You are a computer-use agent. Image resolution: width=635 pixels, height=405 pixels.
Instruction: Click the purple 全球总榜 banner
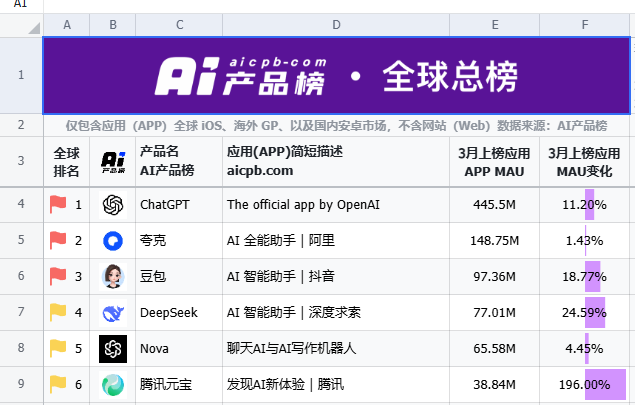pyautogui.click(x=337, y=75)
